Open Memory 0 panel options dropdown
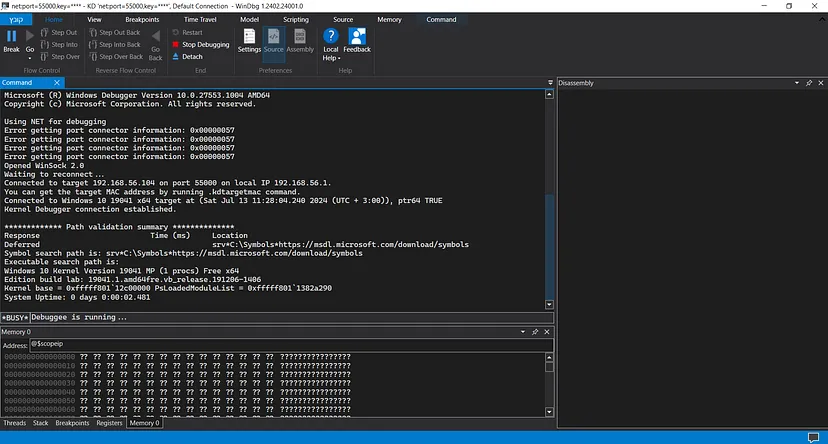The height and width of the screenshot is (444, 828). pyautogui.click(x=523, y=332)
